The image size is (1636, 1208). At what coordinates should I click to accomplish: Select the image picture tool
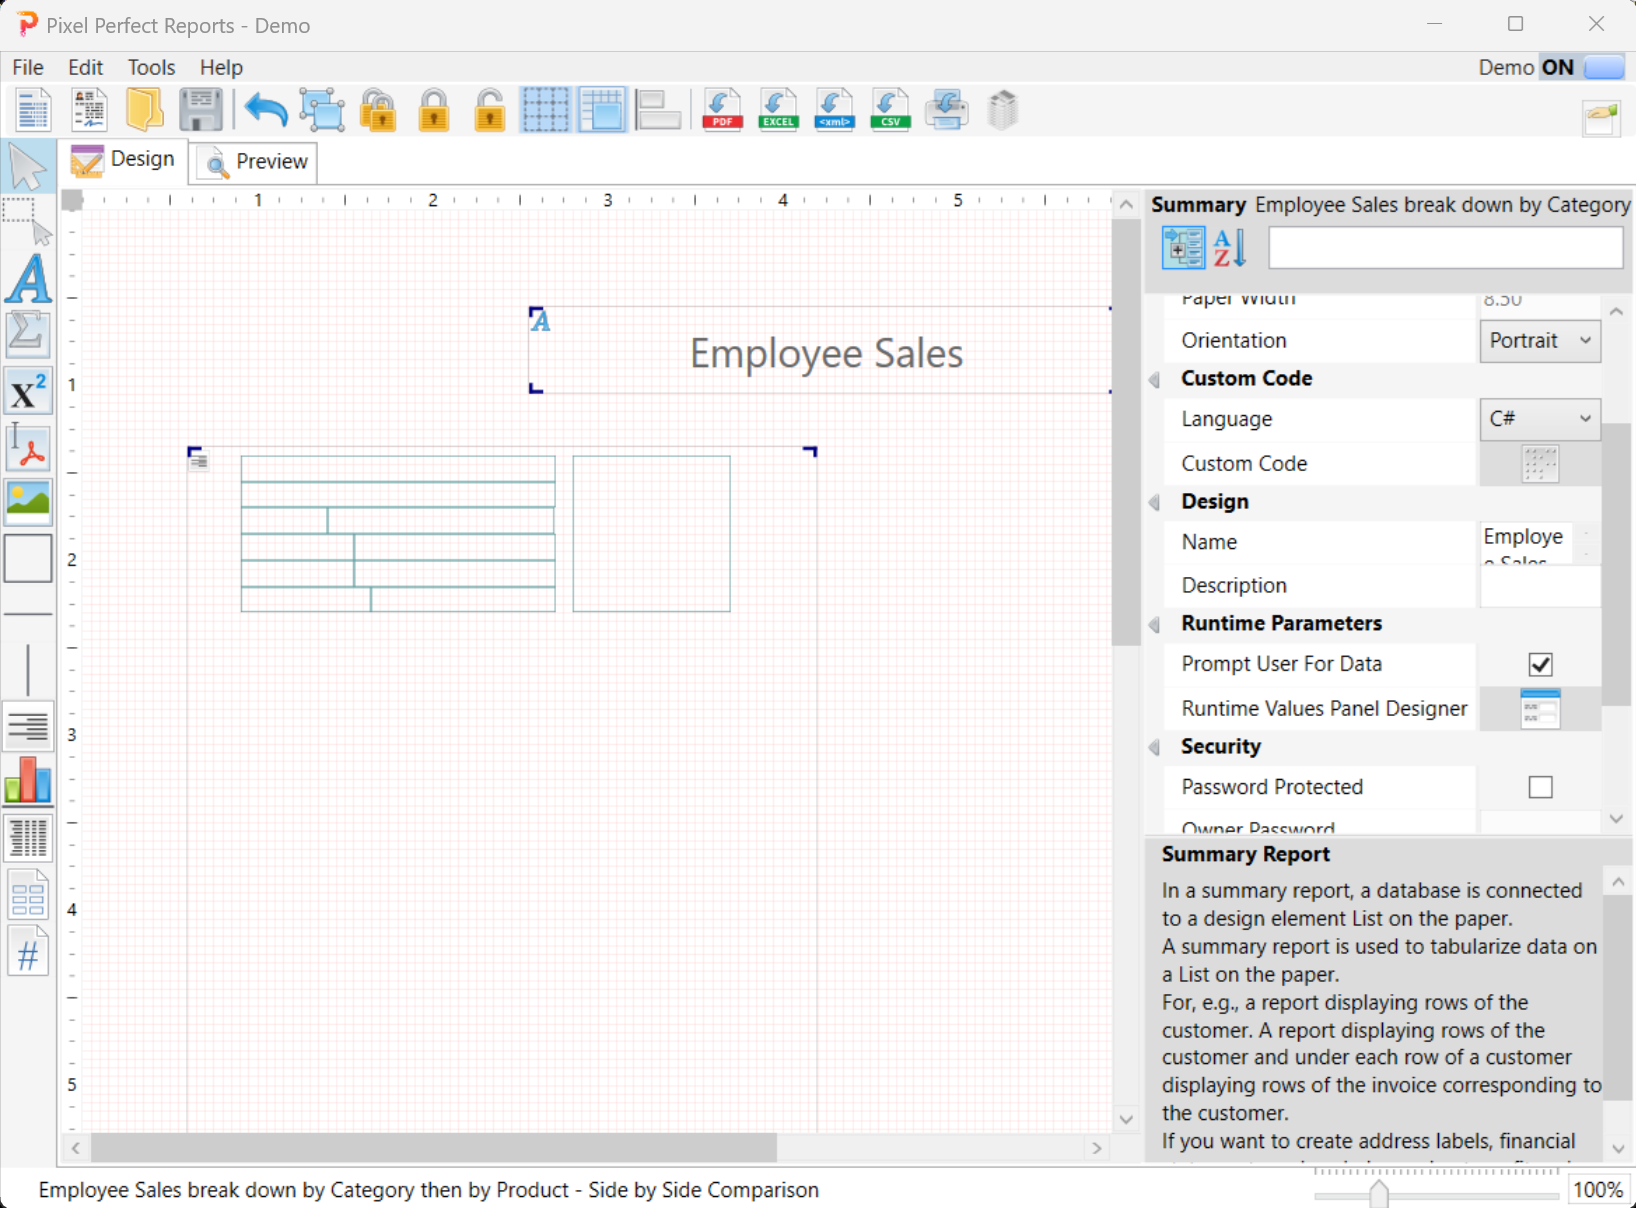28,501
